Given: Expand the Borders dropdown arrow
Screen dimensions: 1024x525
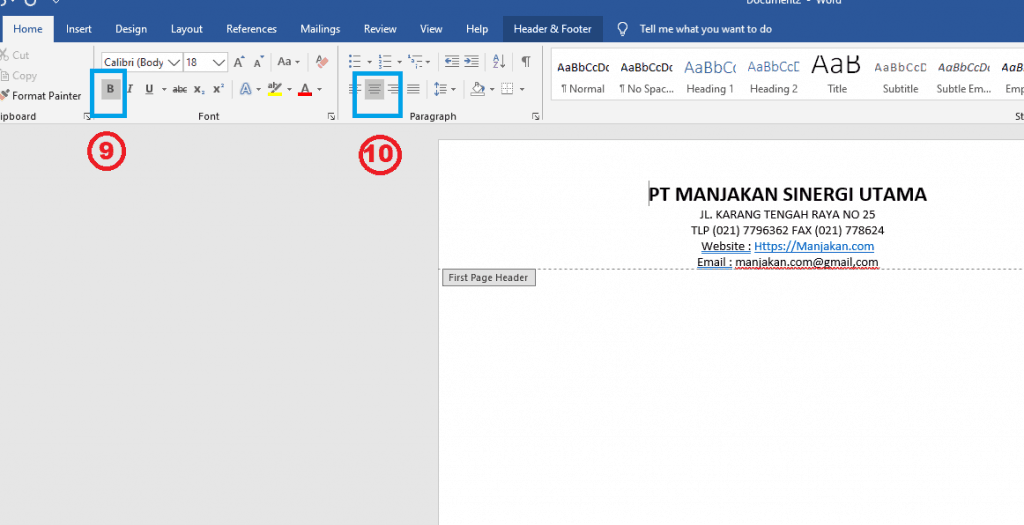Looking at the screenshot, I should [x=522, y=89].
